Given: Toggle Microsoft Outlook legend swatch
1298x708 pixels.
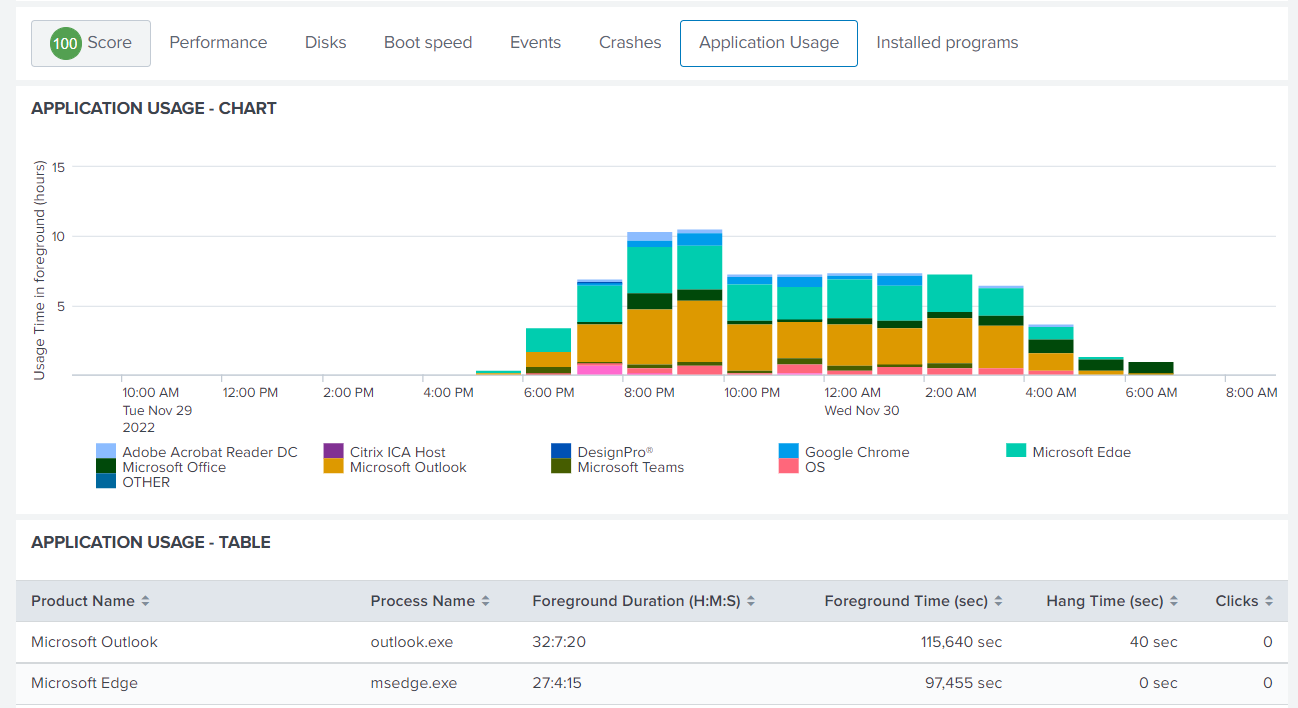Looking at the screenshot, I should pyautogui.click(x=333, y=466).
